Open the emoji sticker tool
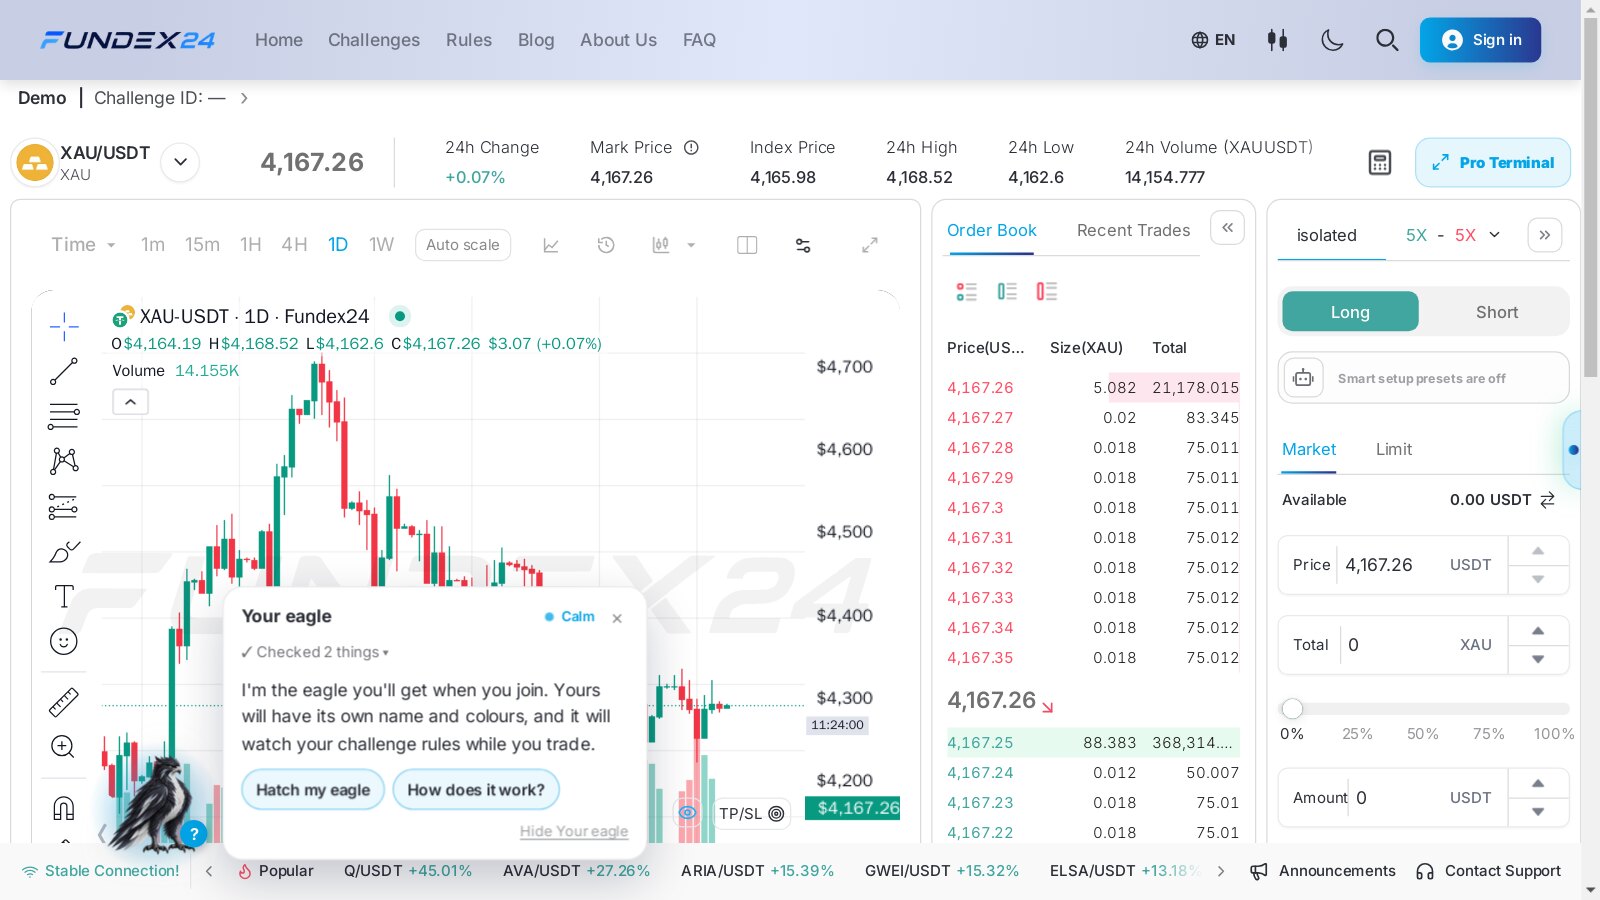 click(x=64, y=641)
